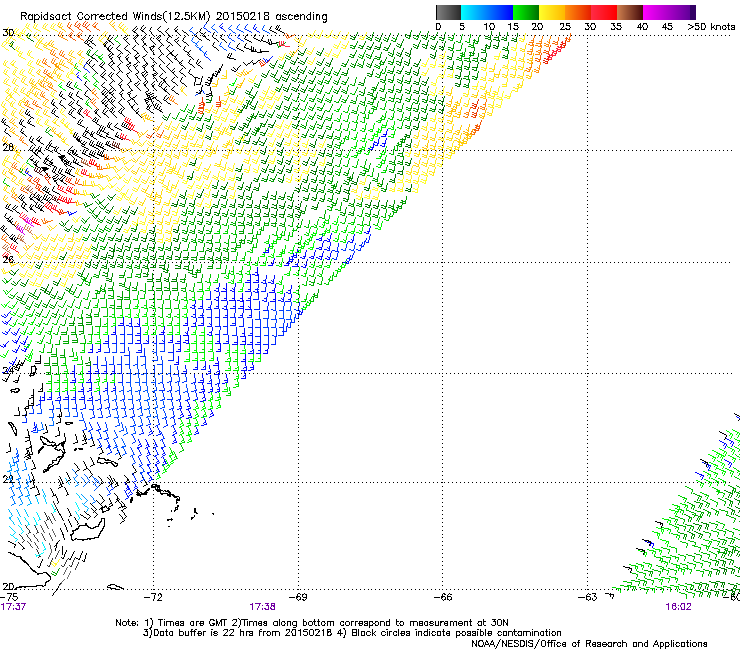Click the 'Rapidscat Corrected Winds(12.5KM)' title text
The image size is (740, 650).
tap(115, 17)
